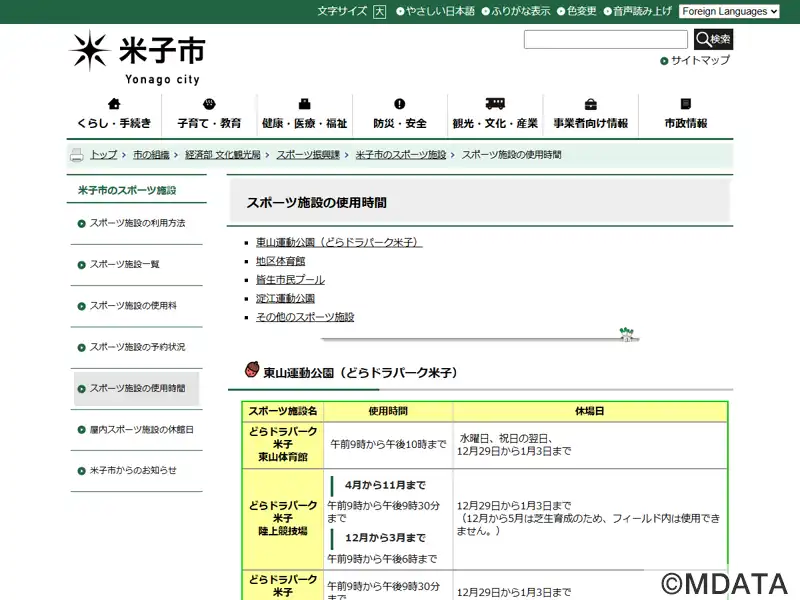
Task: Click the 地区体育館 anchor link
Action: 280,261
